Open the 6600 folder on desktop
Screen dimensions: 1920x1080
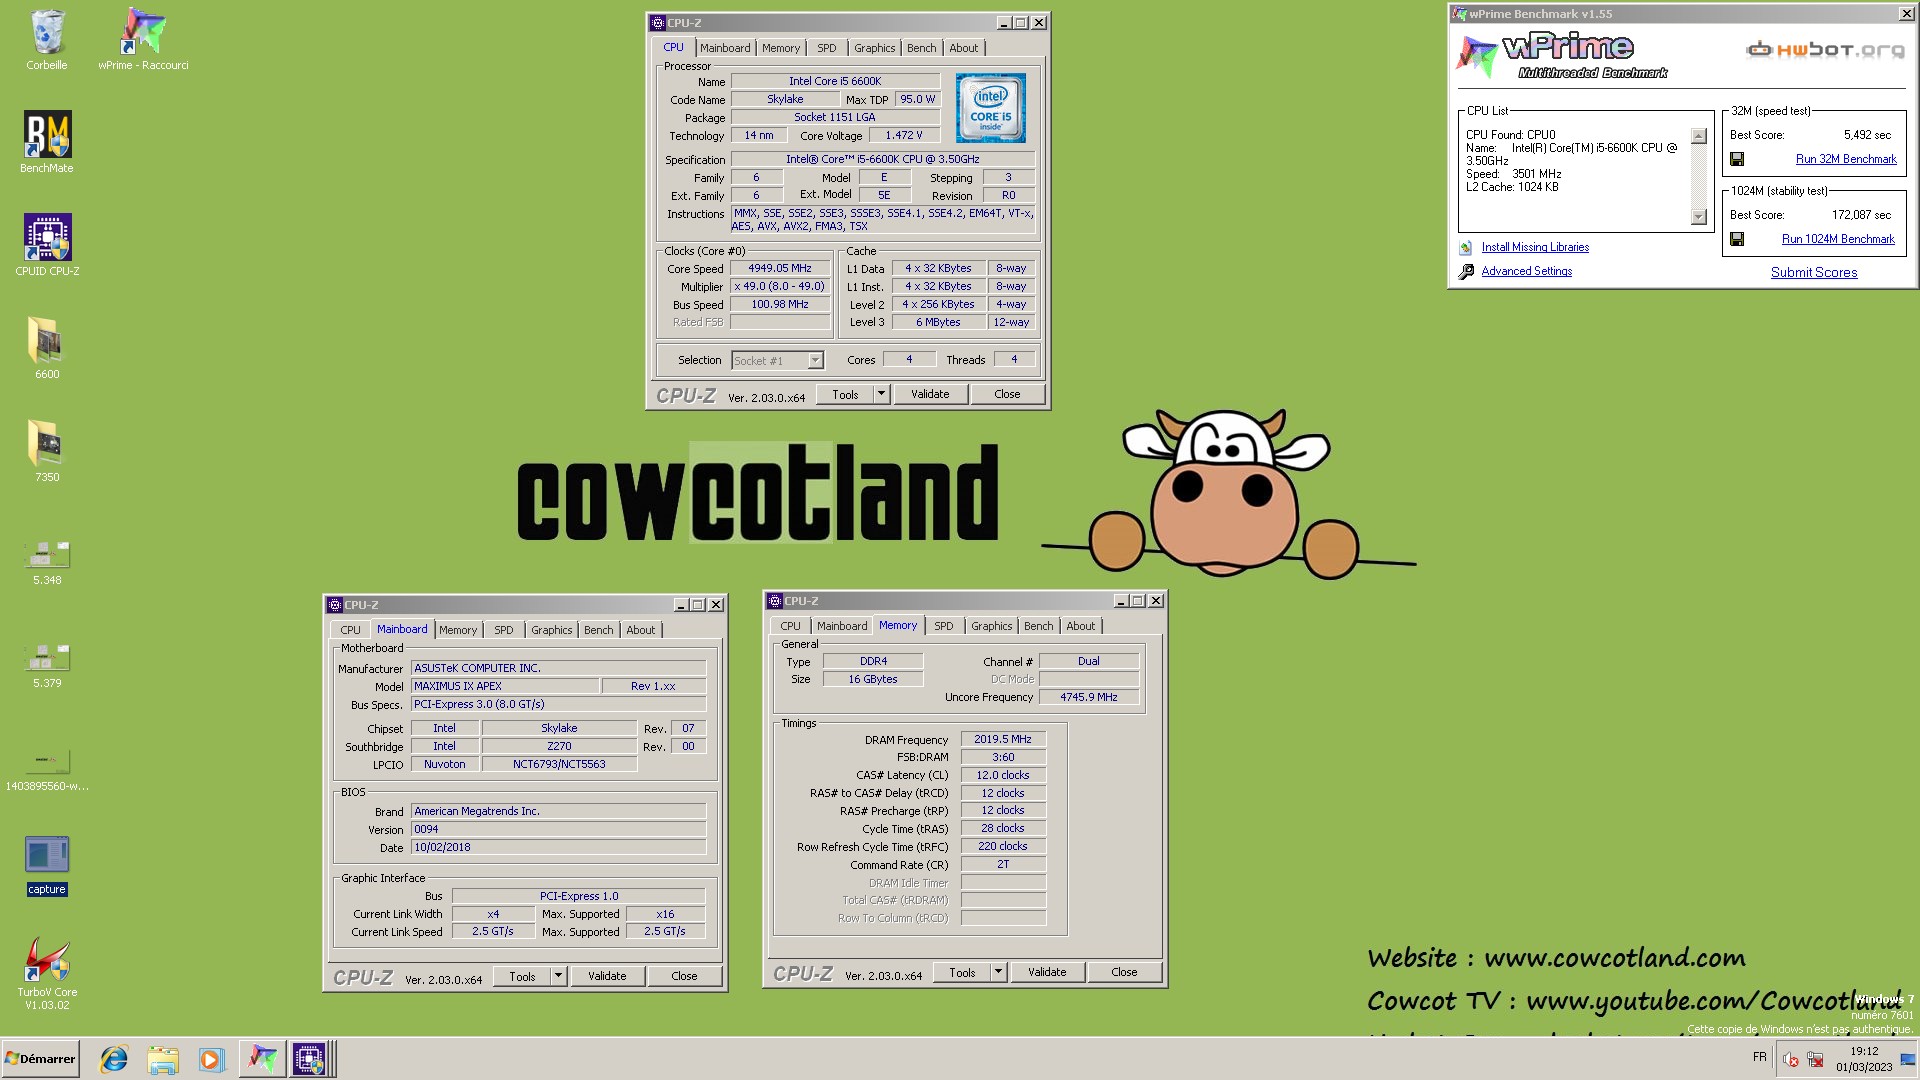tap(47, 349)
